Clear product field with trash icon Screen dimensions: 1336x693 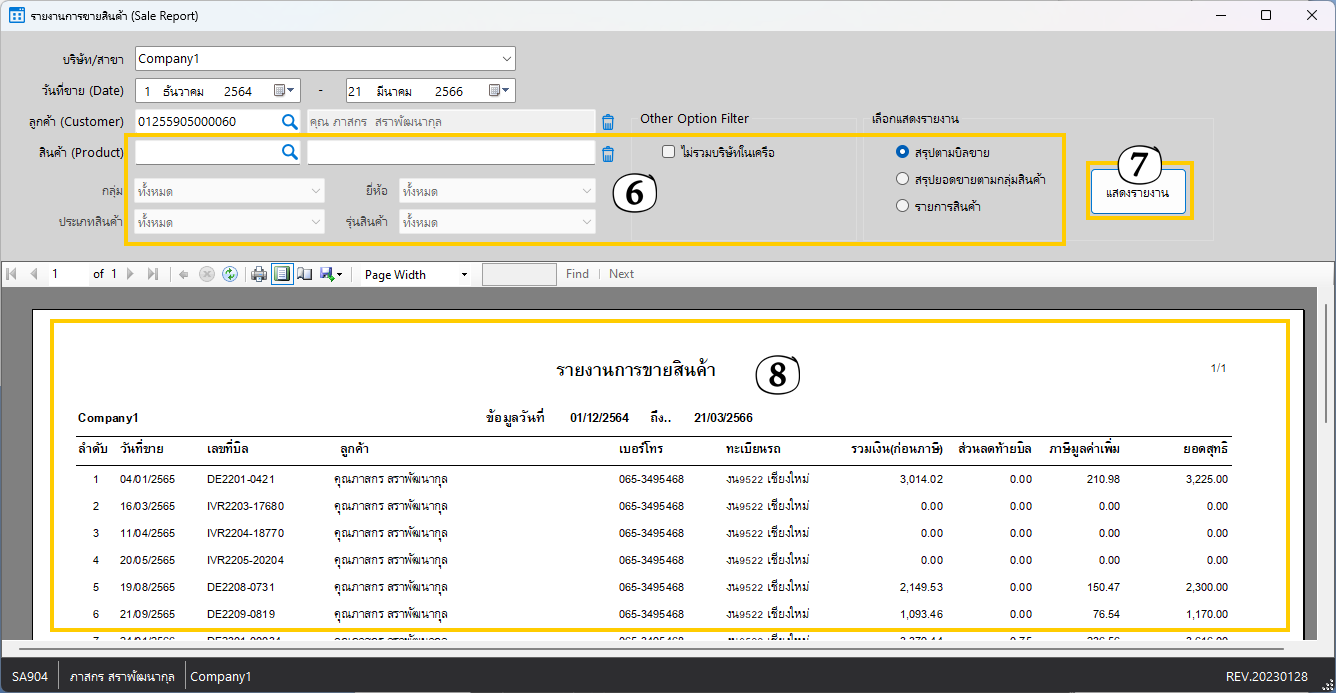[607, 153]
